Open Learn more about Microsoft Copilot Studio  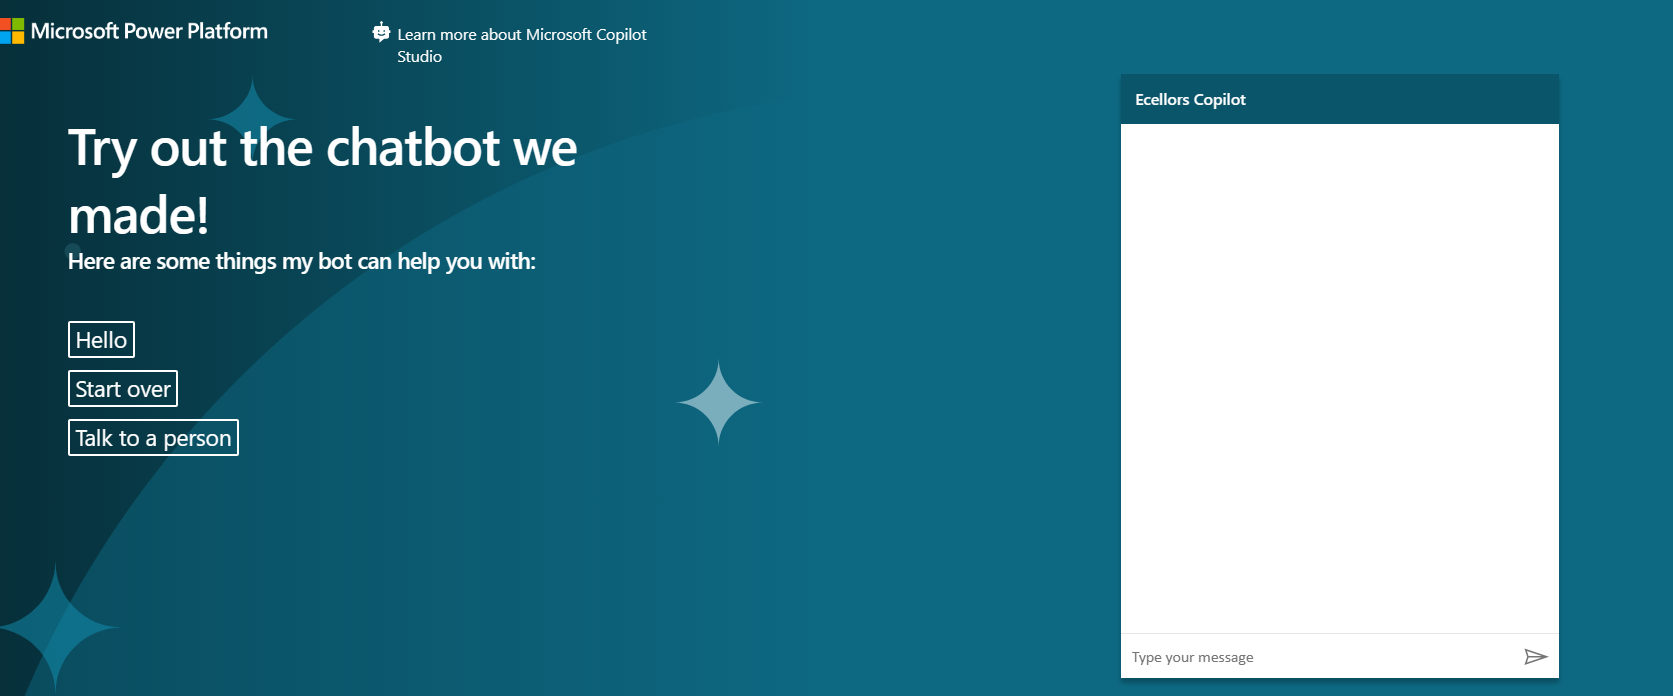(x=521, y=35)
